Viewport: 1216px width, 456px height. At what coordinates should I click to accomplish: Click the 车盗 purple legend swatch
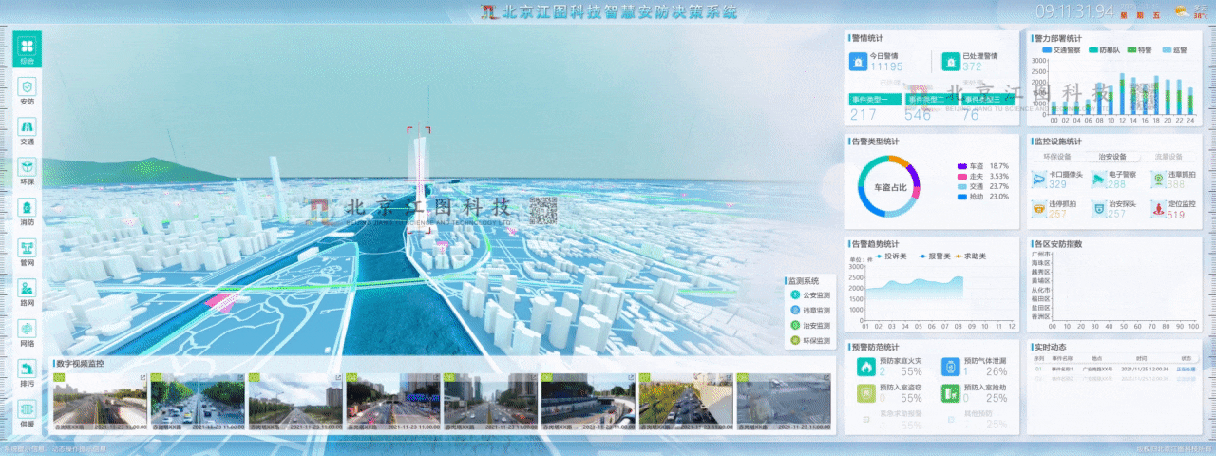coord(963,165)
